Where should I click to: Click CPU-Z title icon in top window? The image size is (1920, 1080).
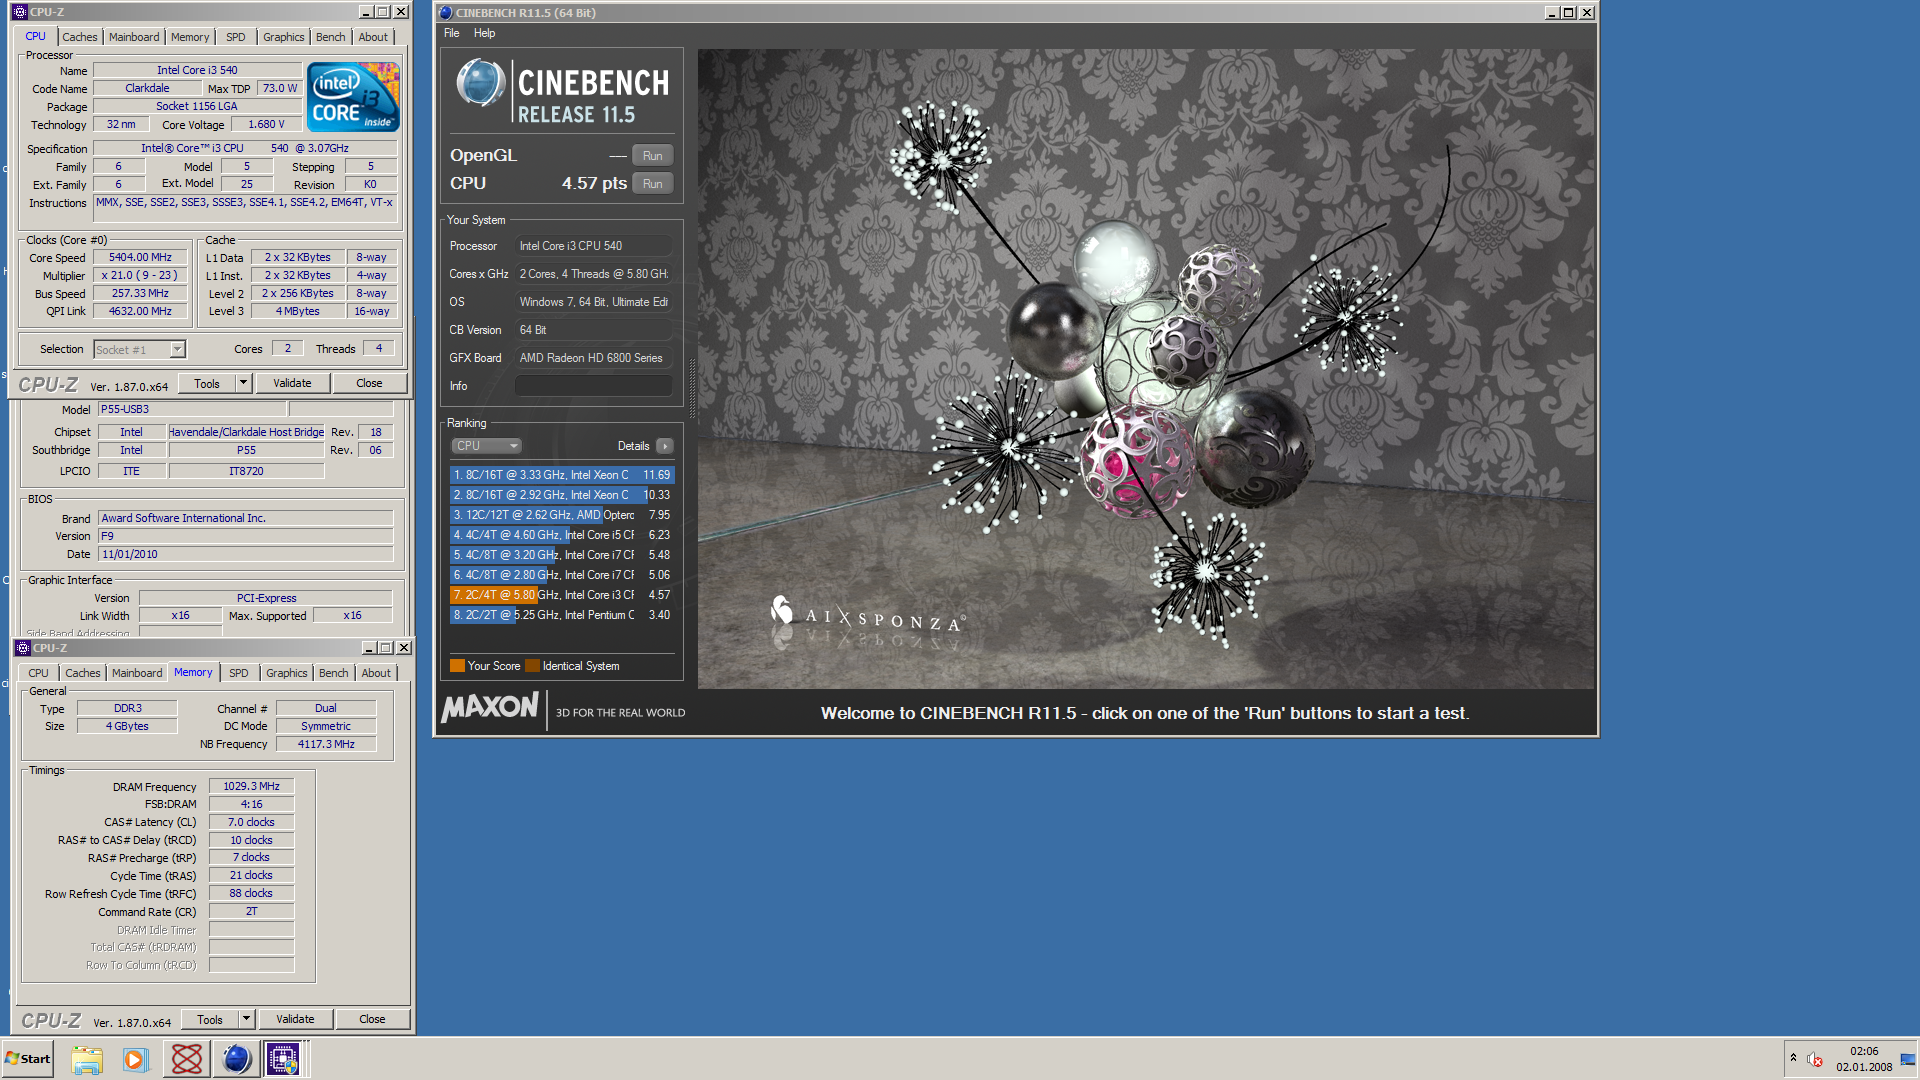(19, 12)
